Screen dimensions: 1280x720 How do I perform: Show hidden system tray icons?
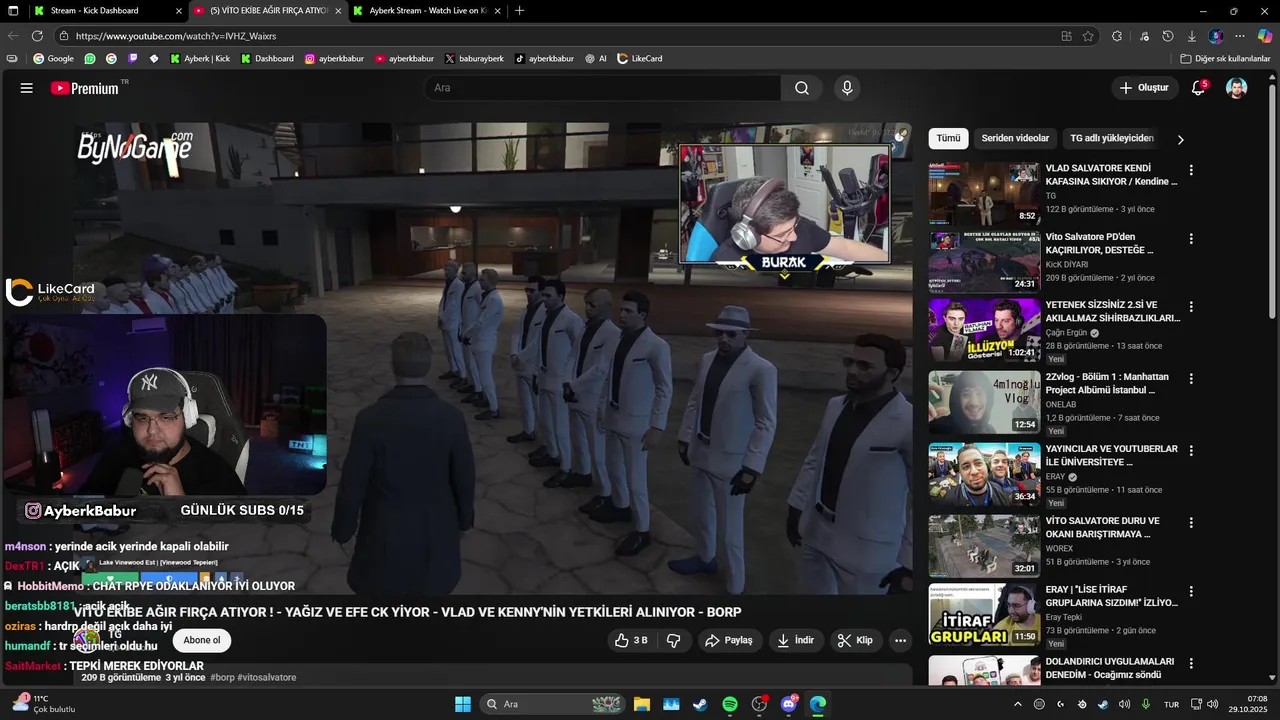[x=1018, y=704]
